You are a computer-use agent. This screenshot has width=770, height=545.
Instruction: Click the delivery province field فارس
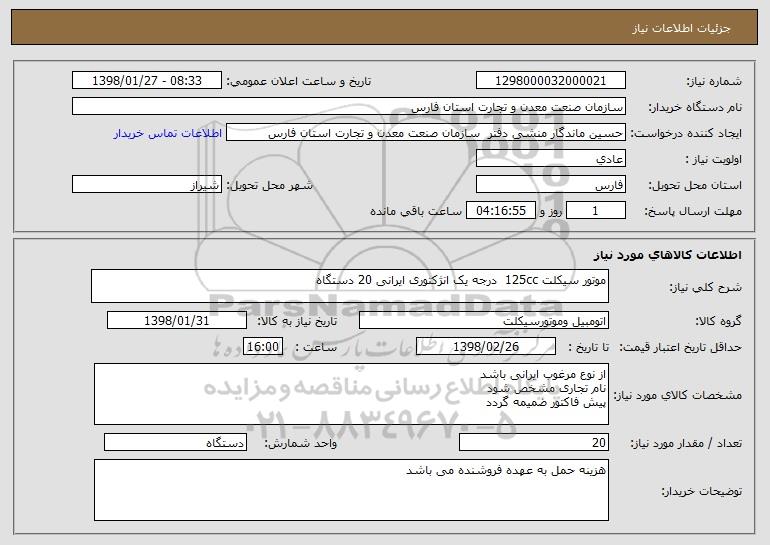pos(550,185)
